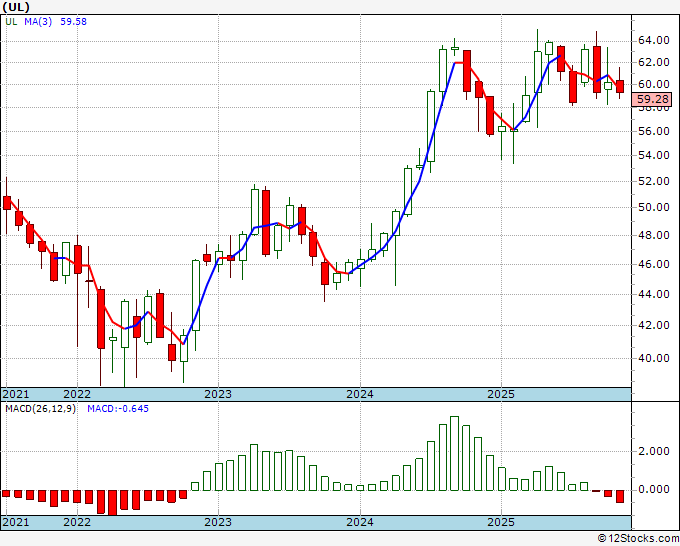Click the 2.000 MACD axis label
This screenshot has width=680, height=546.
point(654,451)
